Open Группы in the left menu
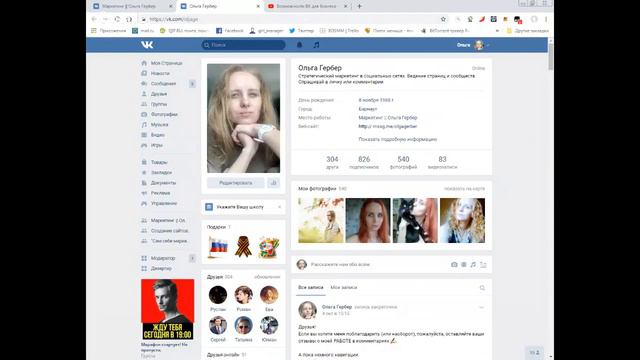Screen dimensions: 640x360 click(x=159, y=104)
